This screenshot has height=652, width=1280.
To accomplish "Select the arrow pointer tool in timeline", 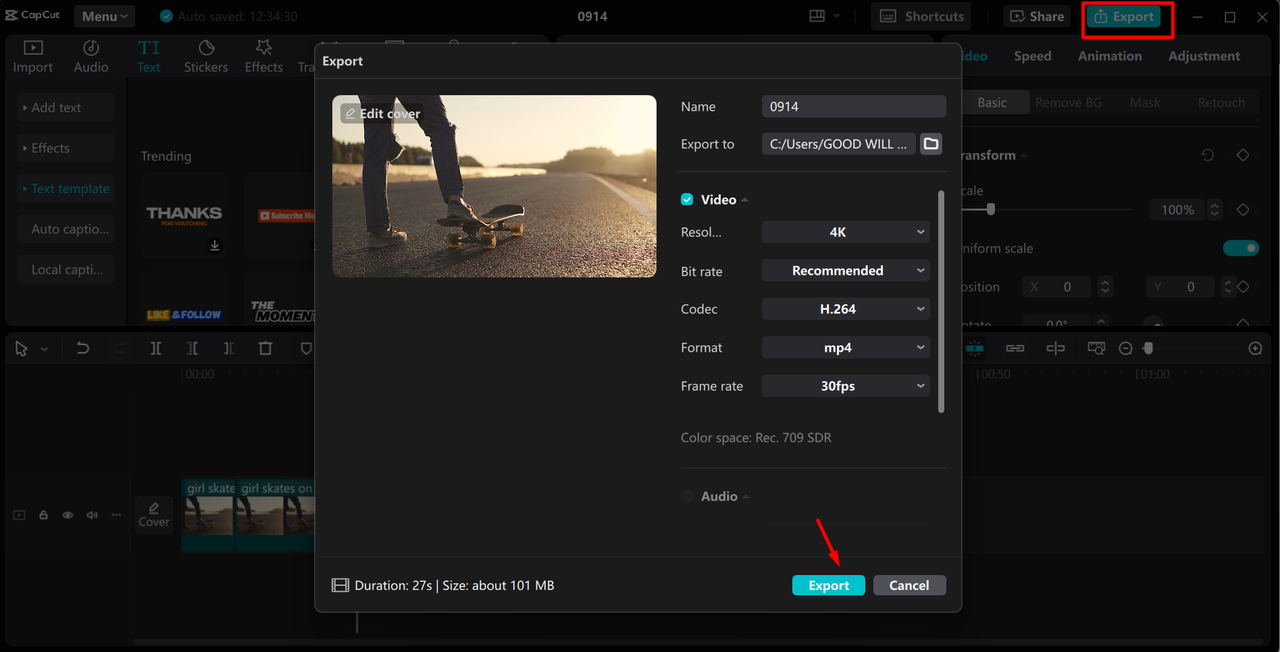I will click(21, 348).
